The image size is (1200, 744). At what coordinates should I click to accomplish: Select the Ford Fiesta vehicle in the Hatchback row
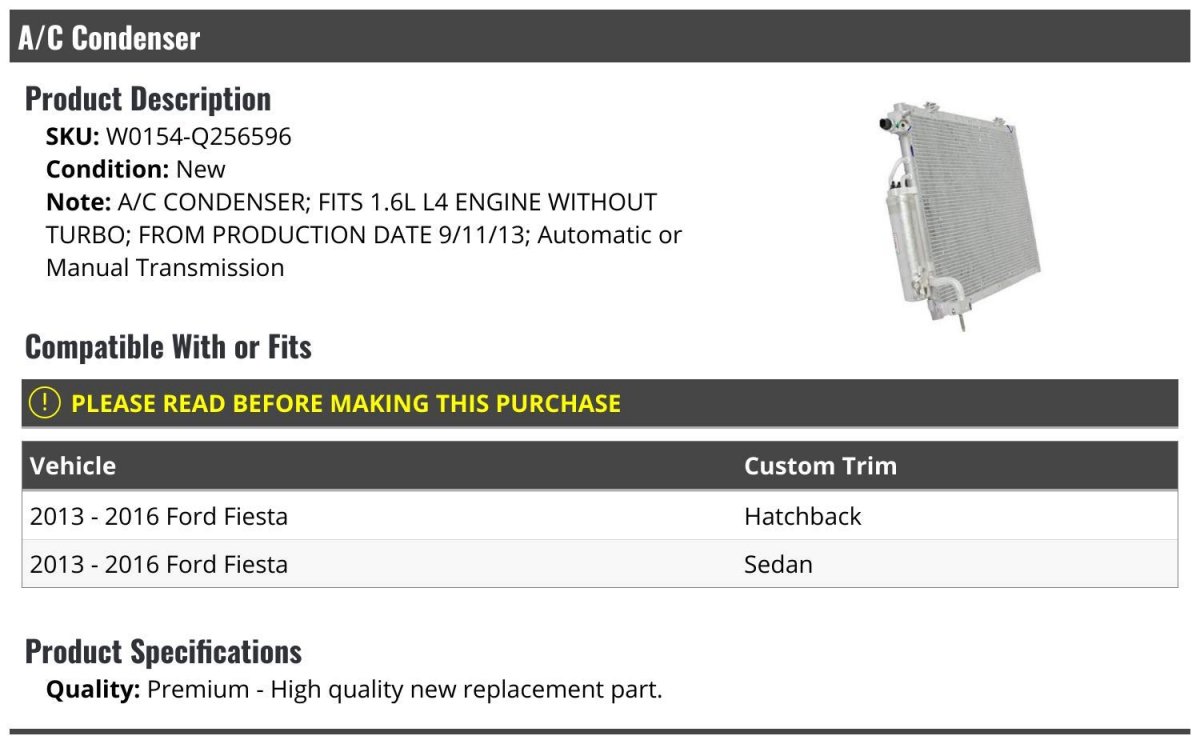point(159,517)
